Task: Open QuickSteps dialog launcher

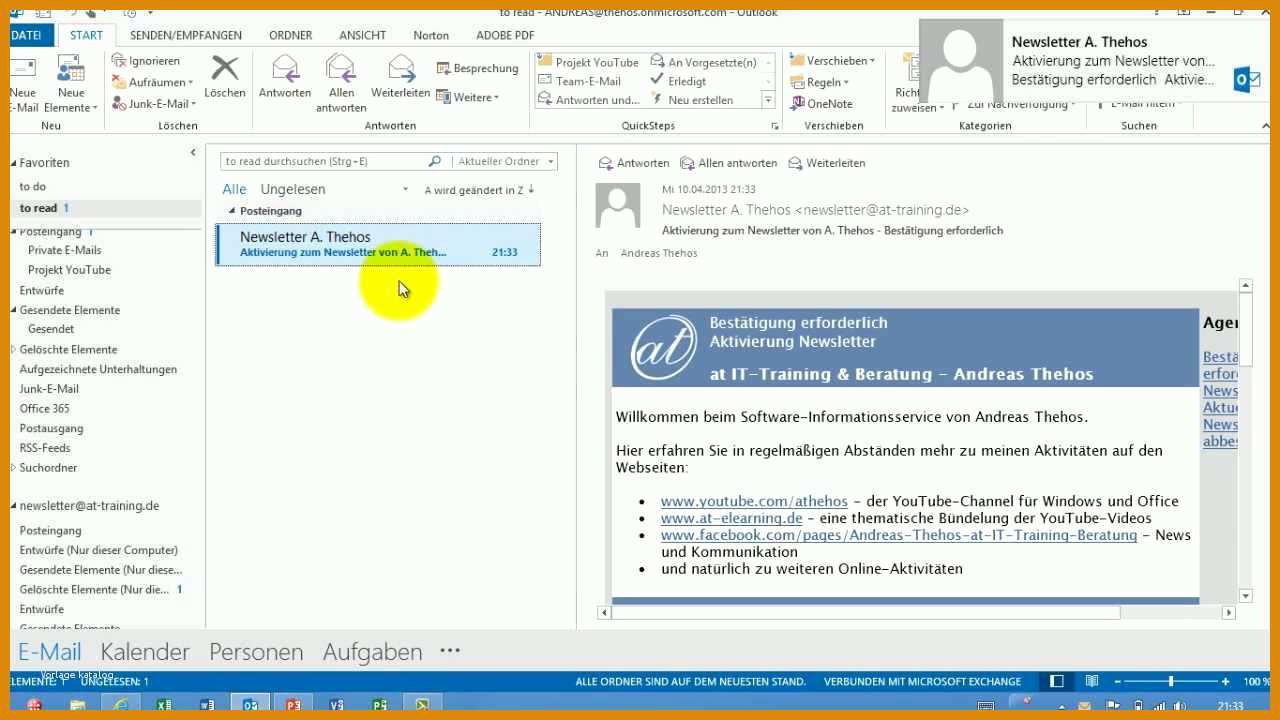Action: pyautogui.click(x=774, y=127)
